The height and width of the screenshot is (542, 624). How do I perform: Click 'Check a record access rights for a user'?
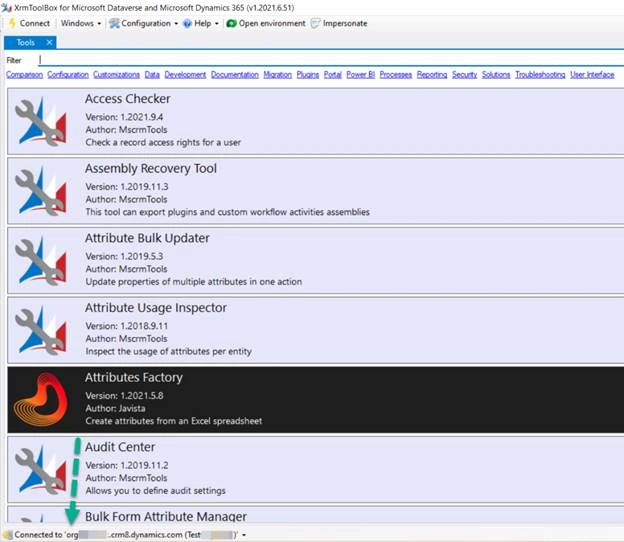163,142
